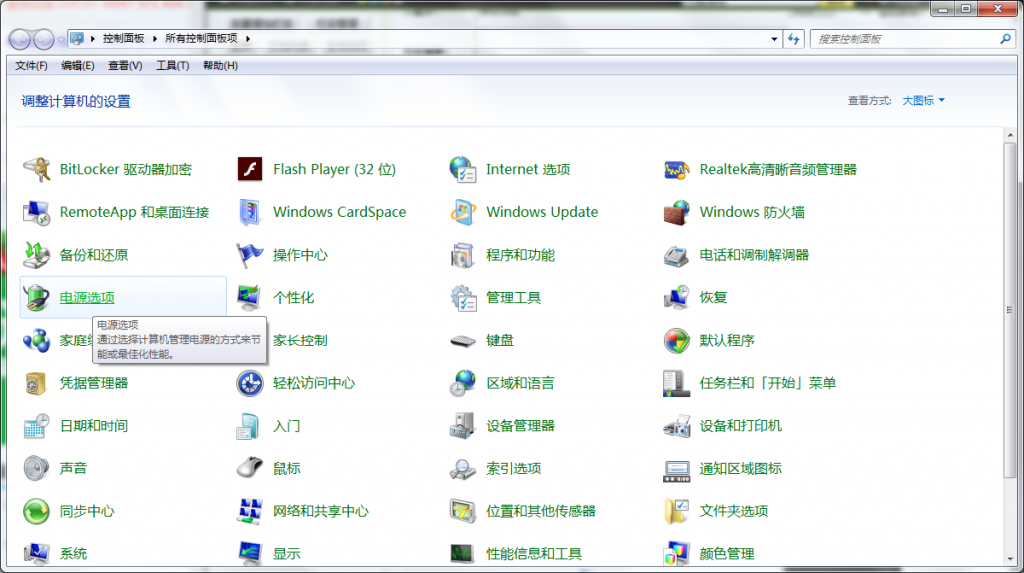Open the 程序和功能 icon
1024x573 pixels.
point(462,255)
